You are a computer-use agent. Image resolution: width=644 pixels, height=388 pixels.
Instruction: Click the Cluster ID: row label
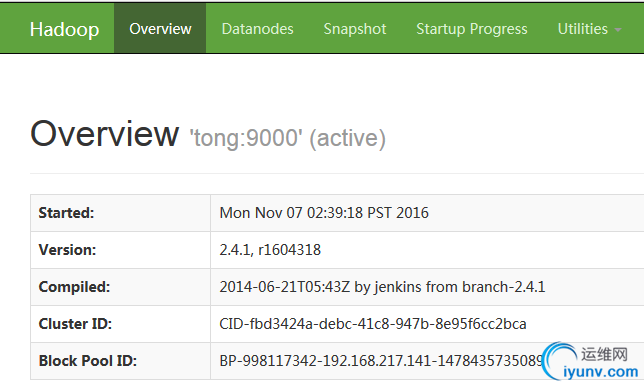tap(75, 324)
